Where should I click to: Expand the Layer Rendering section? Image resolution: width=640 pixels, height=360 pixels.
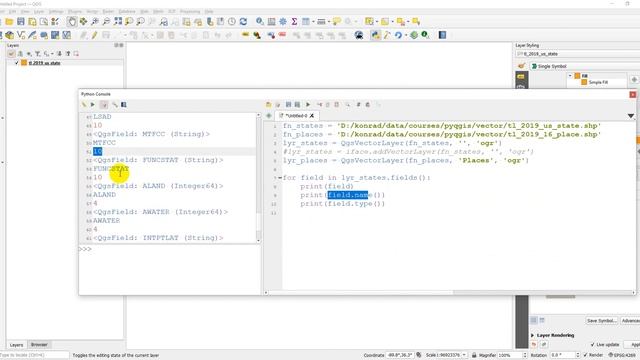(x=532, y=335)
